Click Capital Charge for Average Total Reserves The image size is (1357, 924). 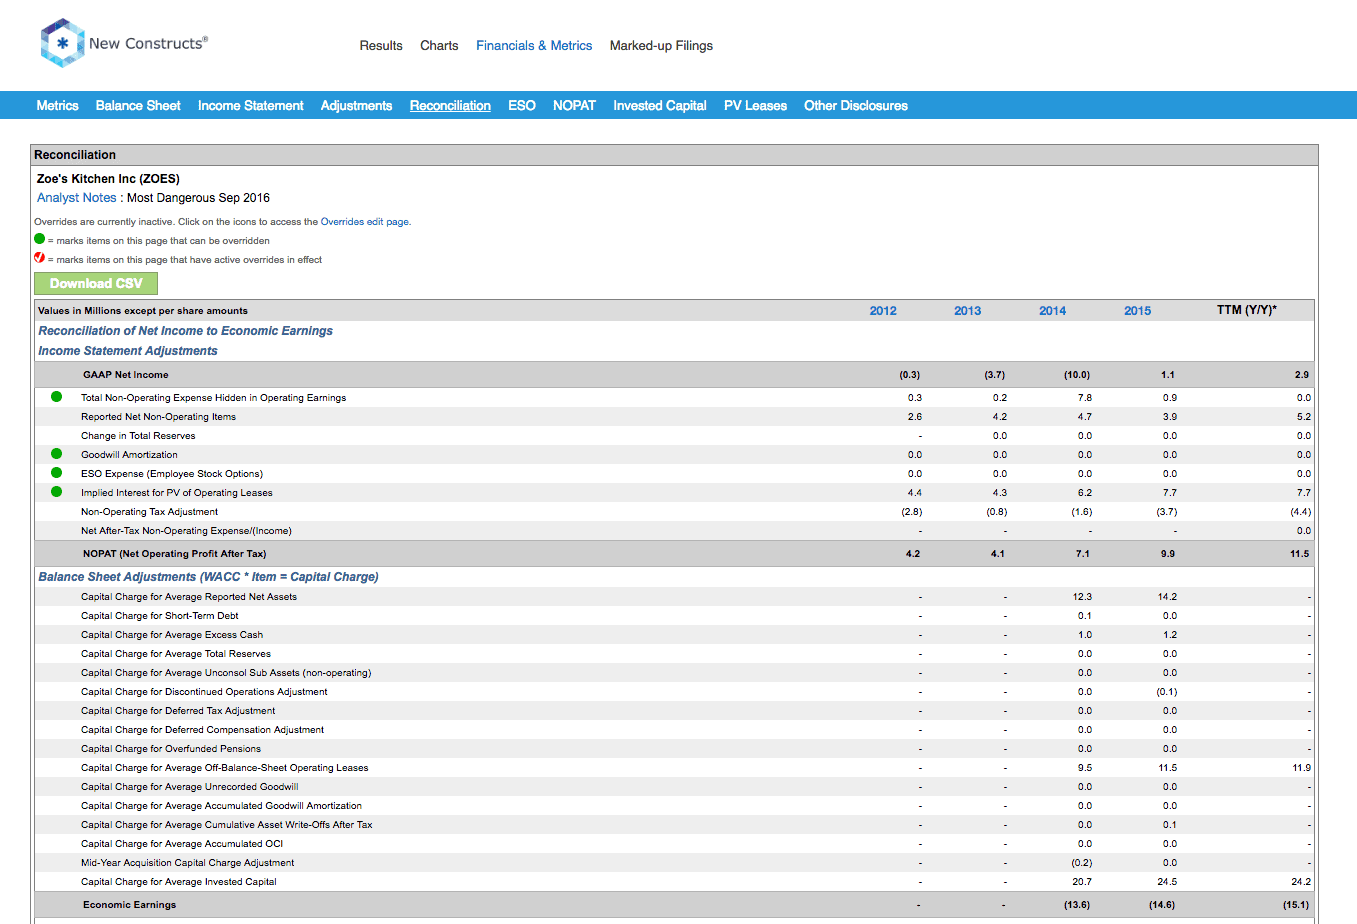click(176, 654)
